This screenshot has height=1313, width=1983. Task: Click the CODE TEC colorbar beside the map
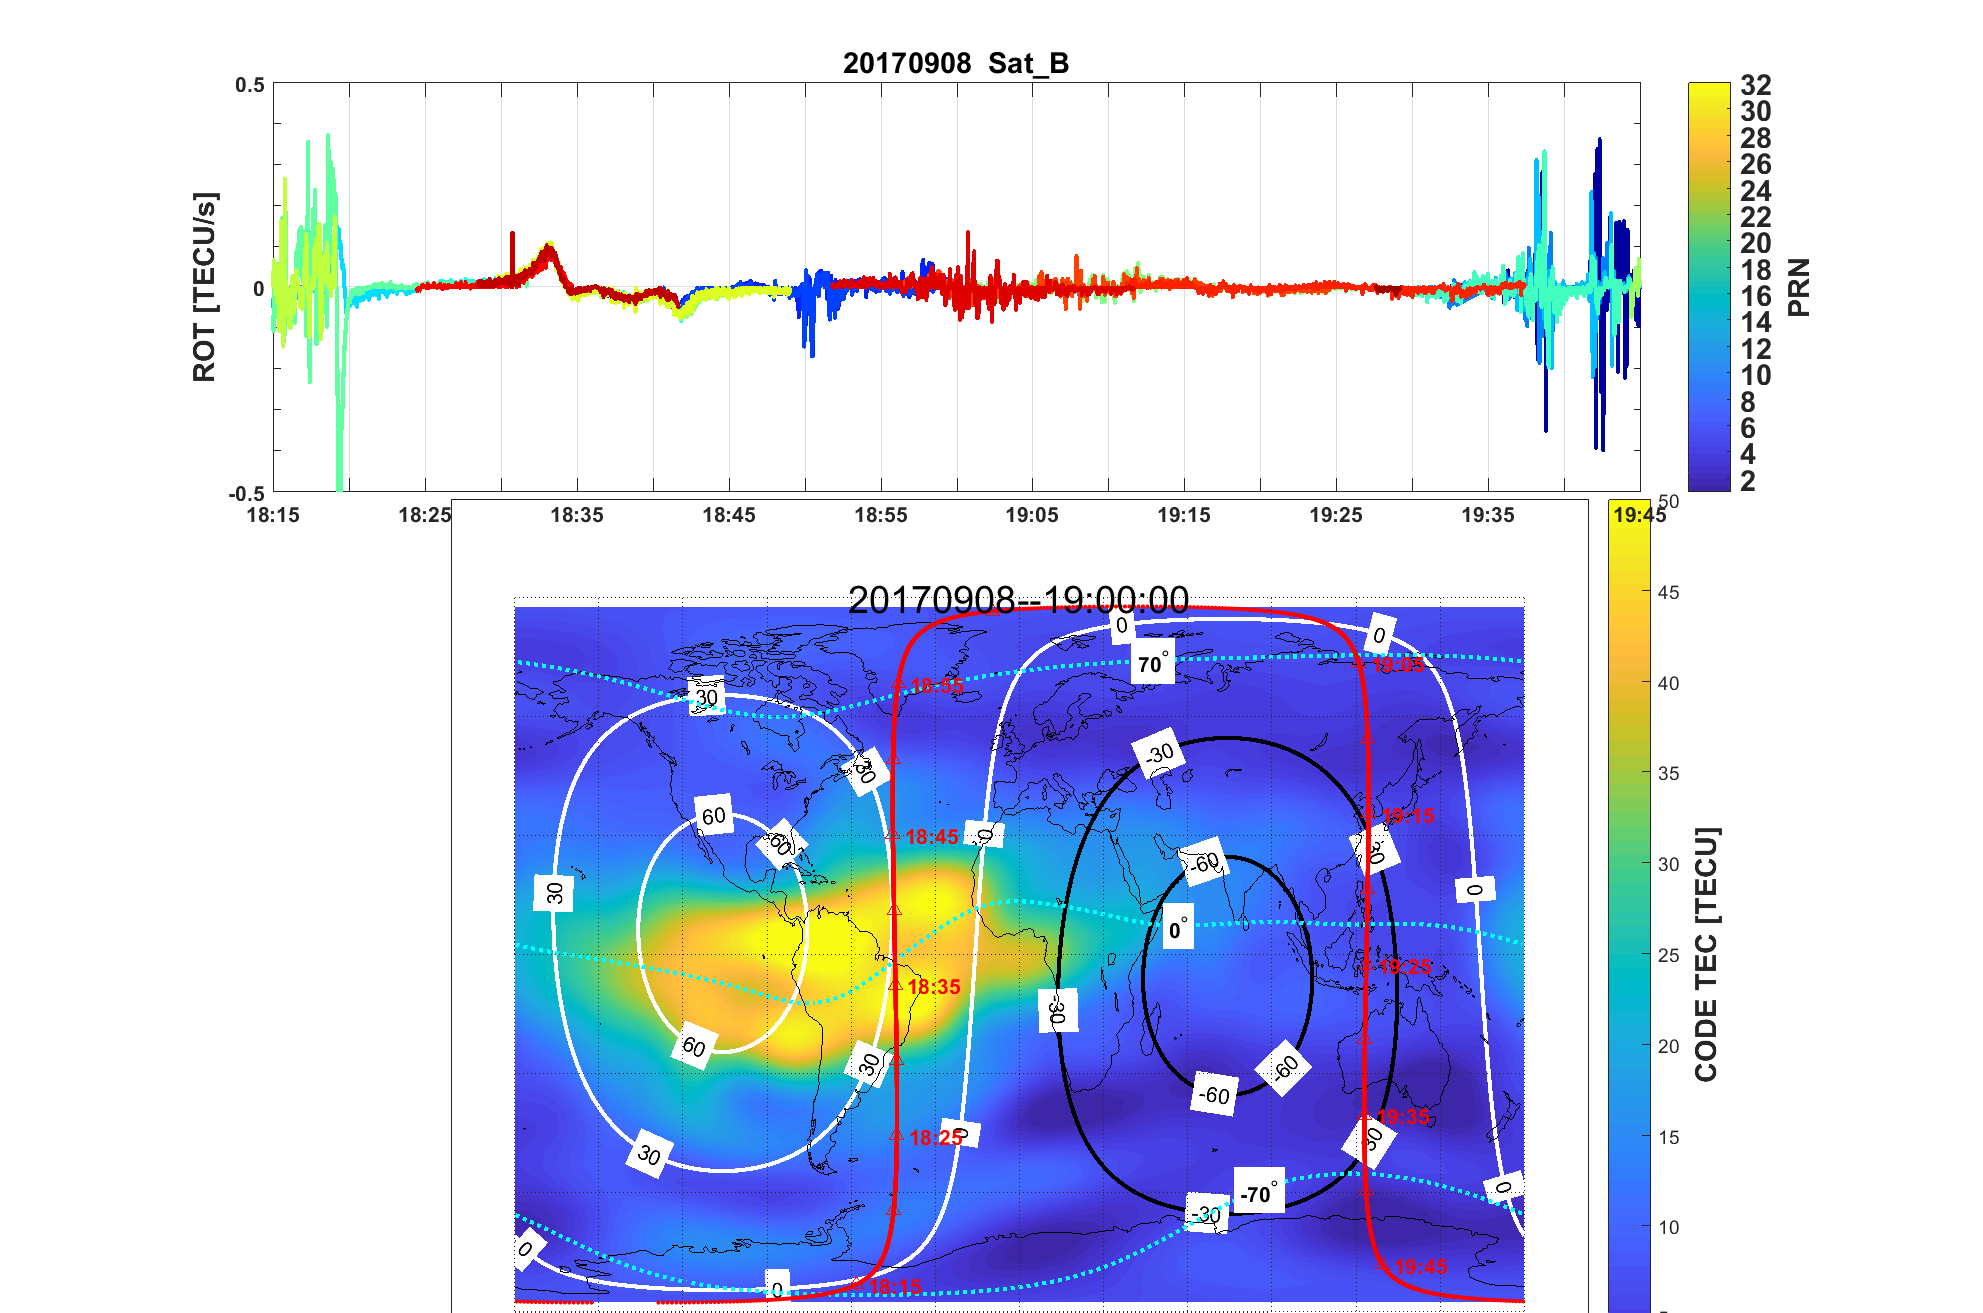[1628, 905]
